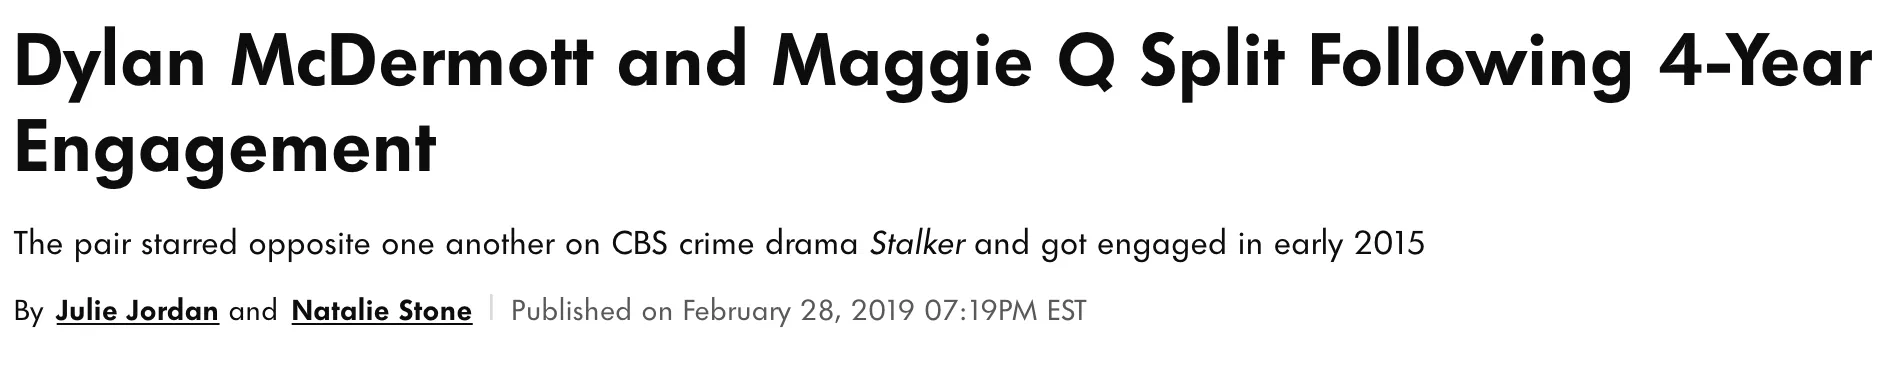Click the vertical divider after Natalie Stone
Viewport: 1884px width, 366px height.
click(x=491, y=310)
